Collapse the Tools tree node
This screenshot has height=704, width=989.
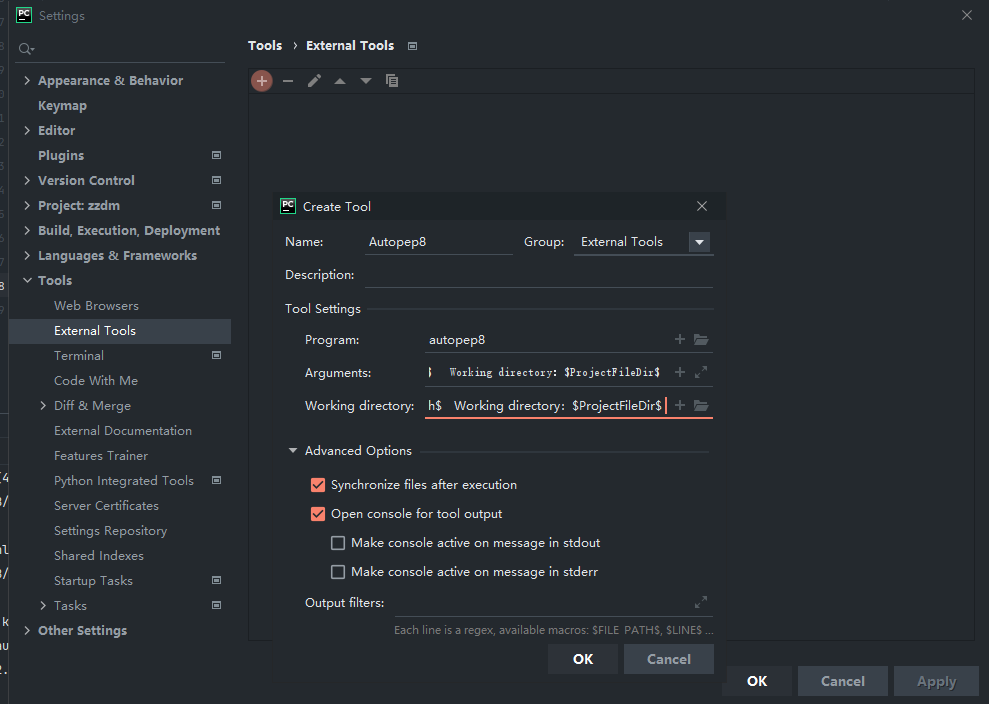tap(27, 280)
